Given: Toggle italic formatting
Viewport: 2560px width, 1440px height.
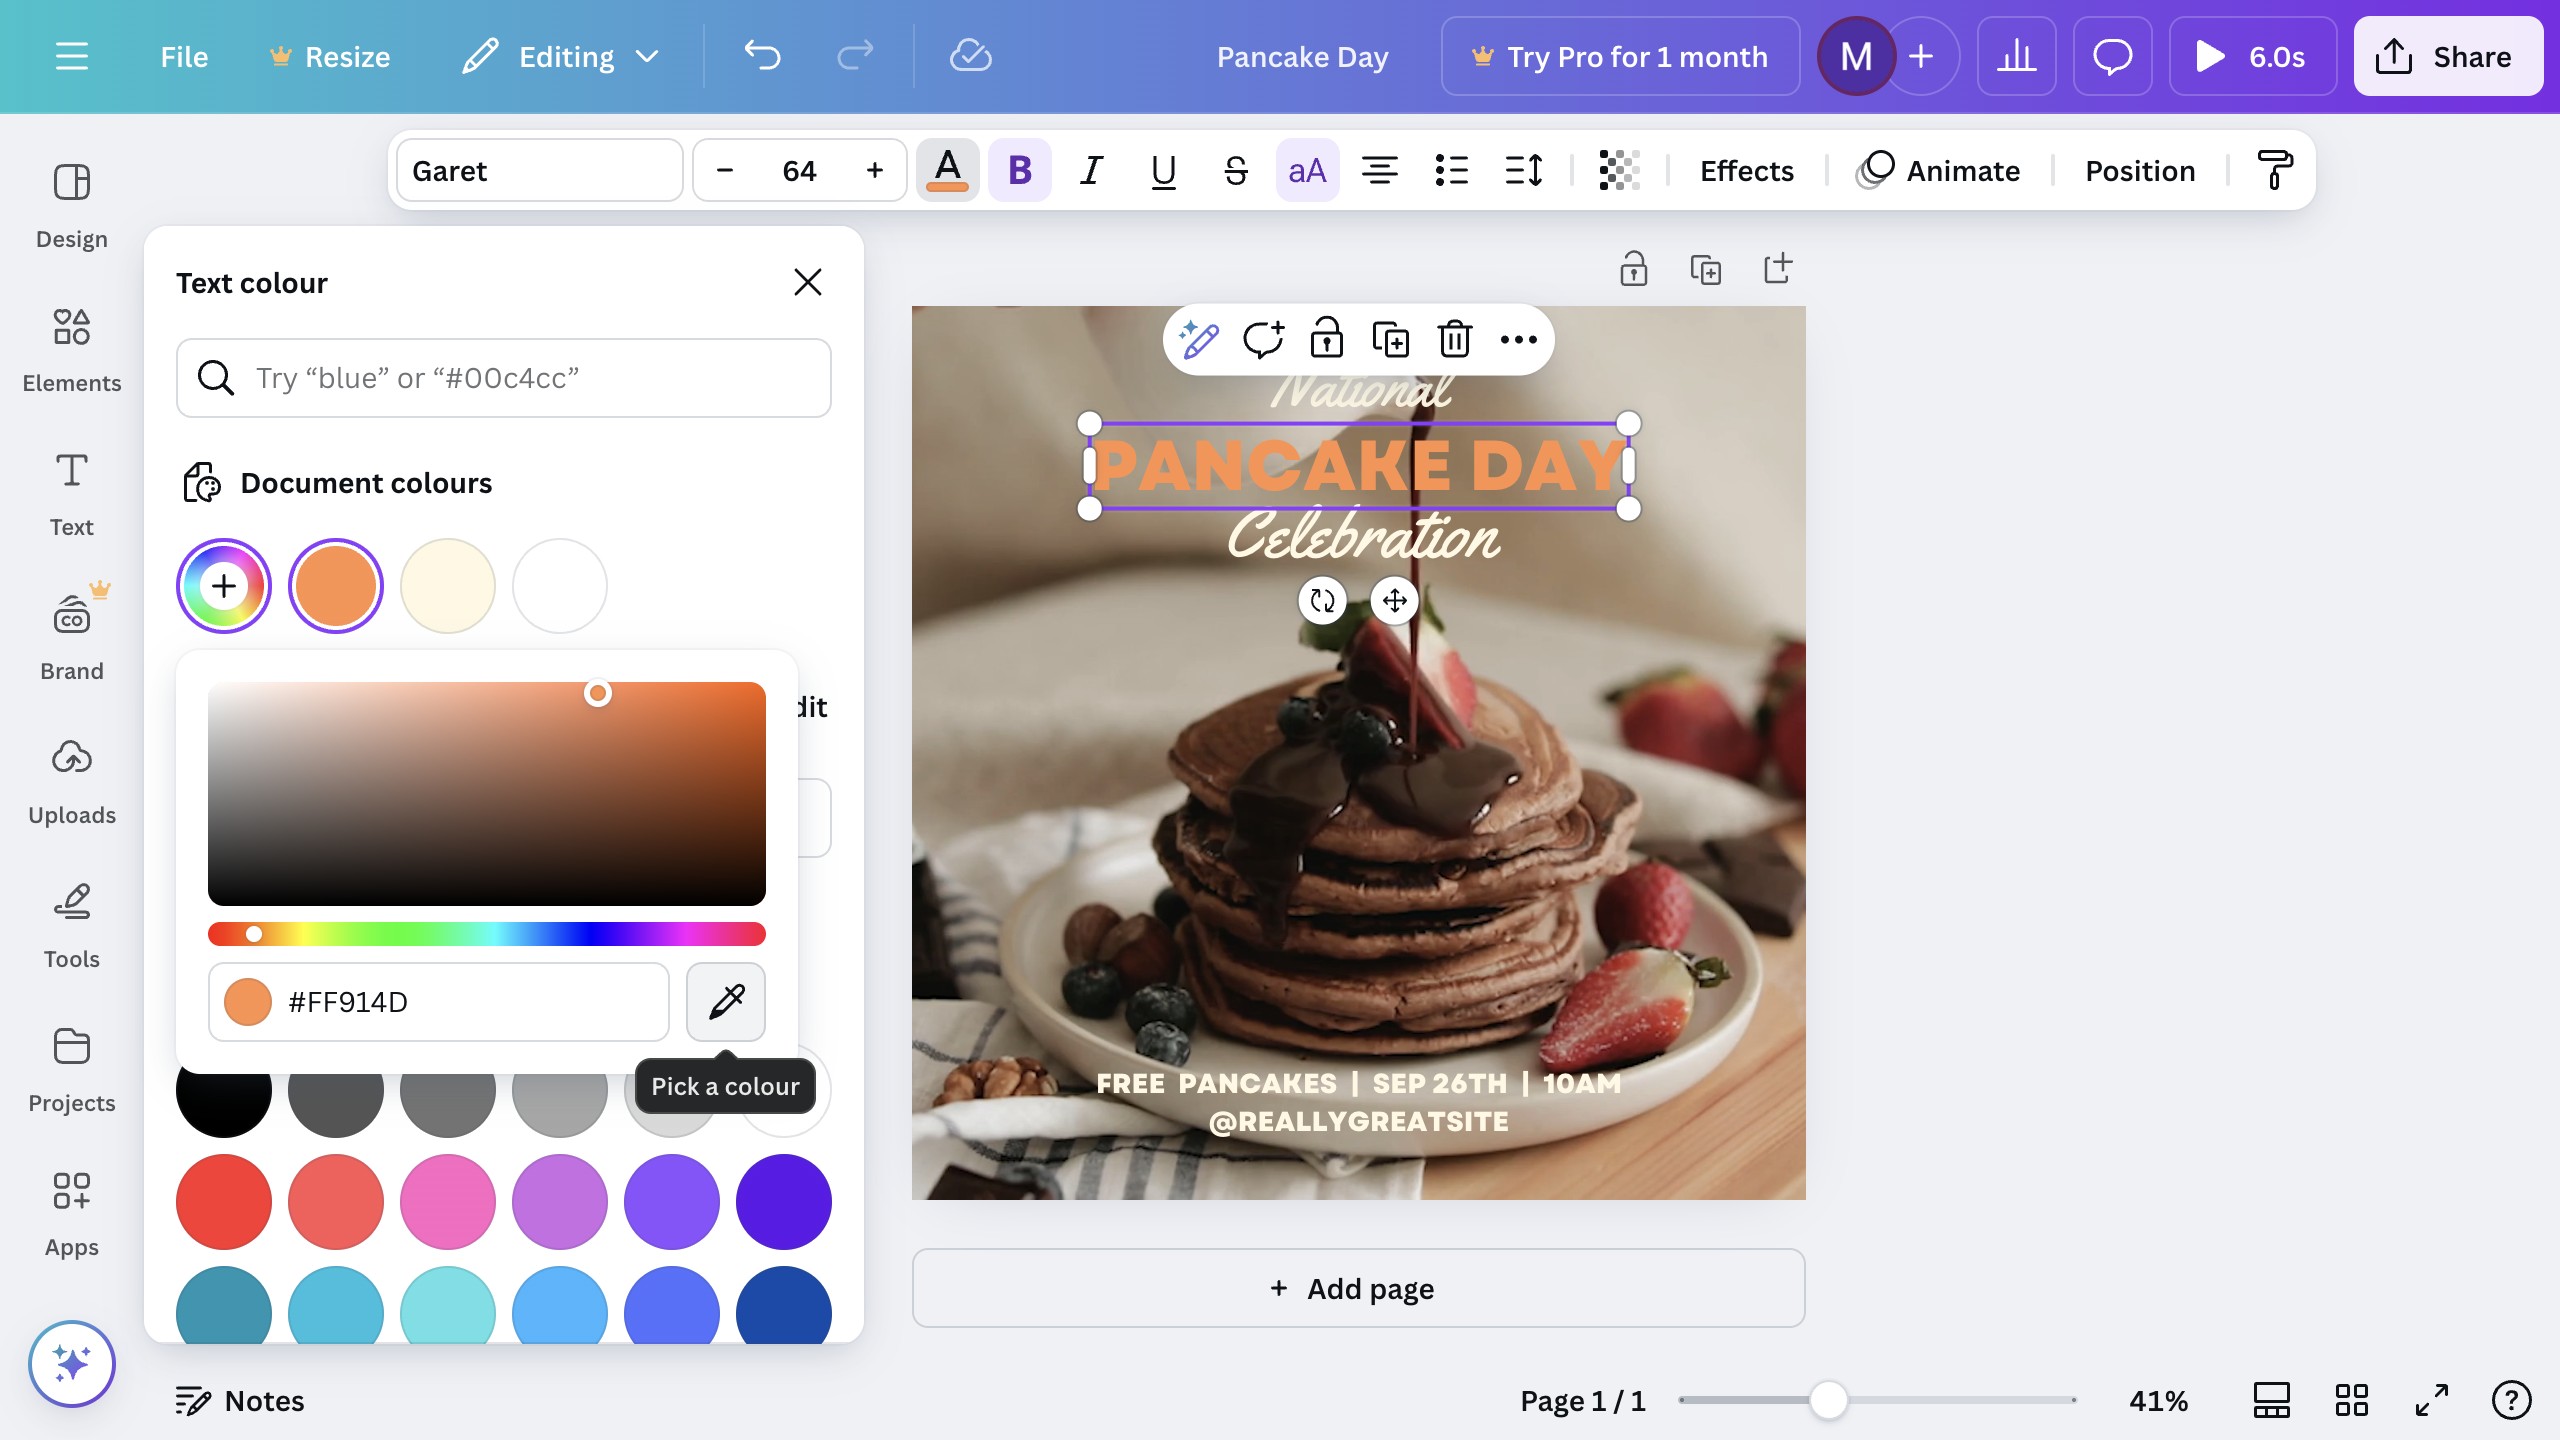Looking at the screenshot, I should 1092,171.
